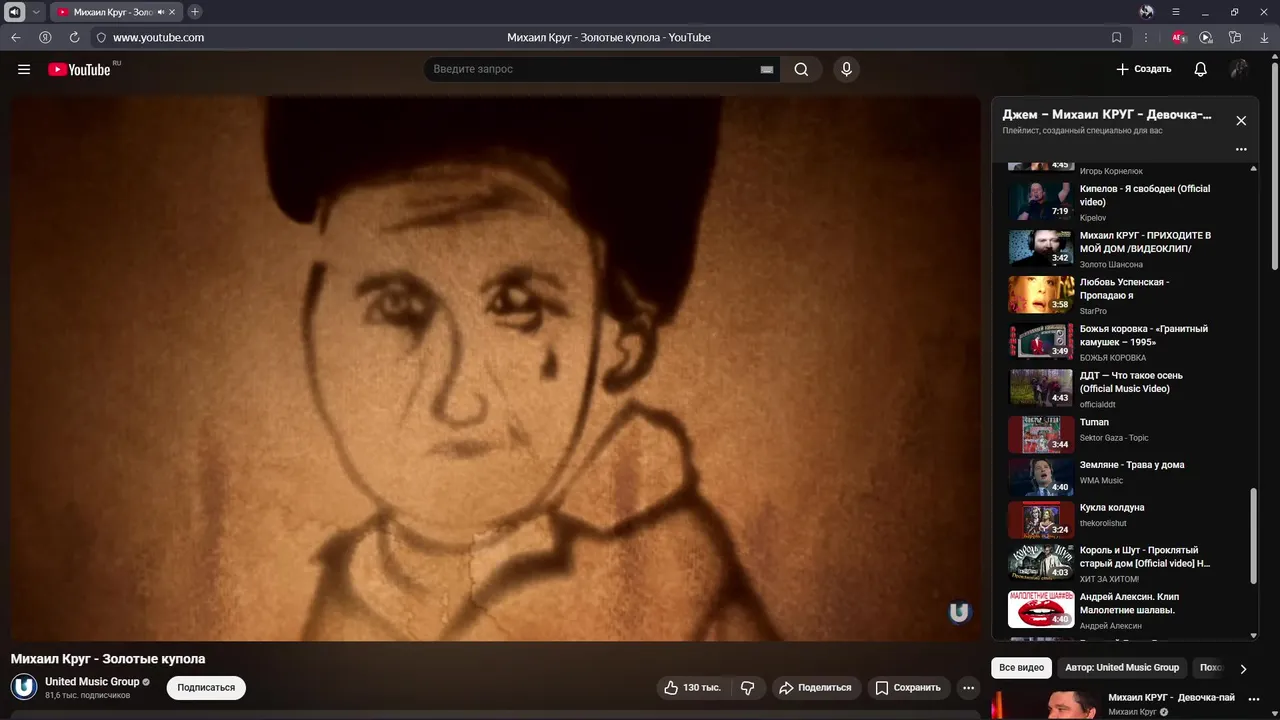Screen dimensions: 1280x720
Task: Open Андрей Алексин Малолетние шалавы title
Action: (x=1130, y=603)
